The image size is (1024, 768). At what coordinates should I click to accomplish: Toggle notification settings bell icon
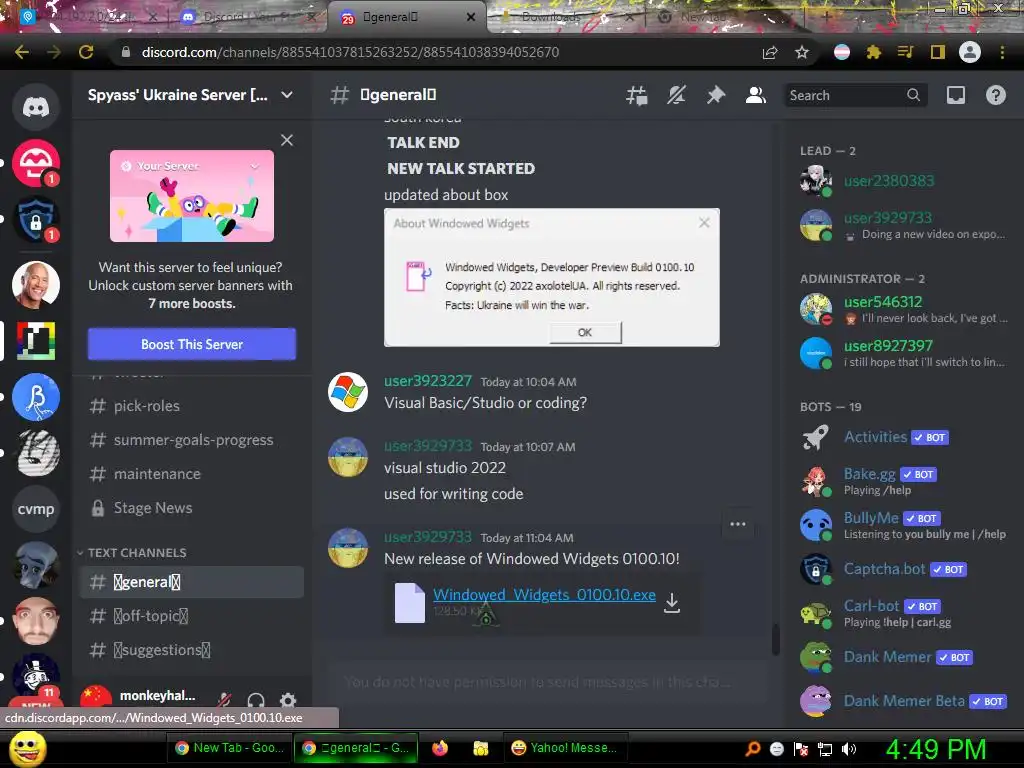[676, 95]
